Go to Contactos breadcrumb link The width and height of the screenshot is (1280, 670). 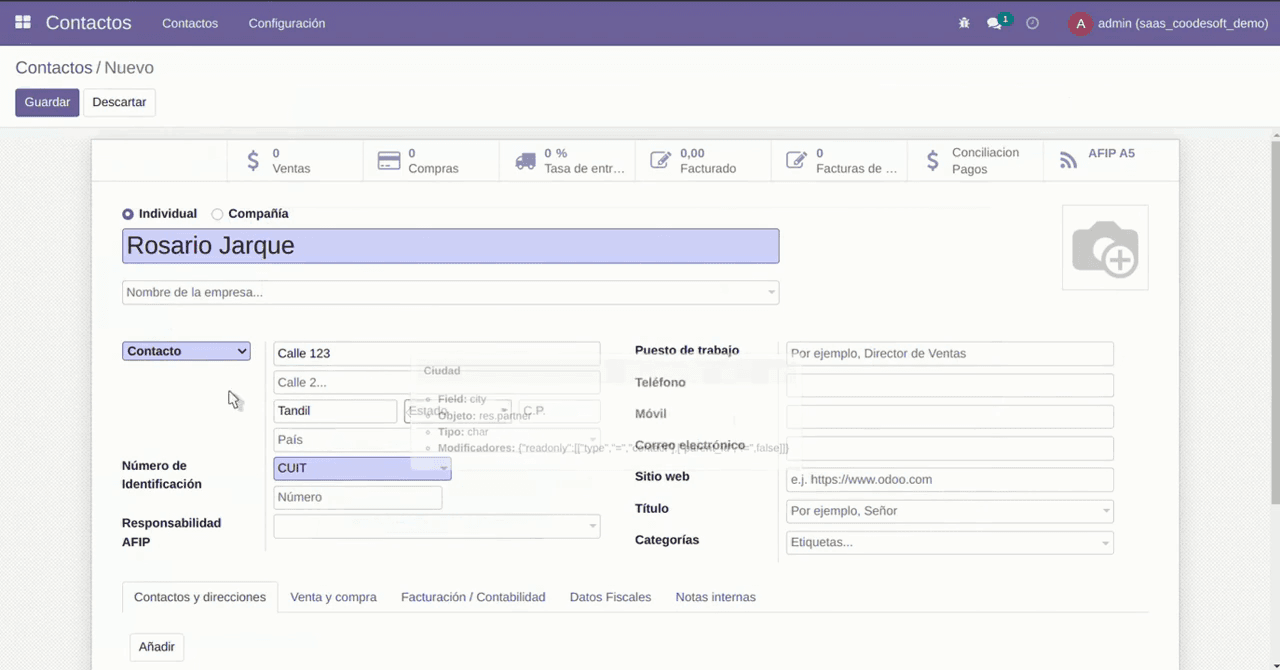tap(54, 68)
